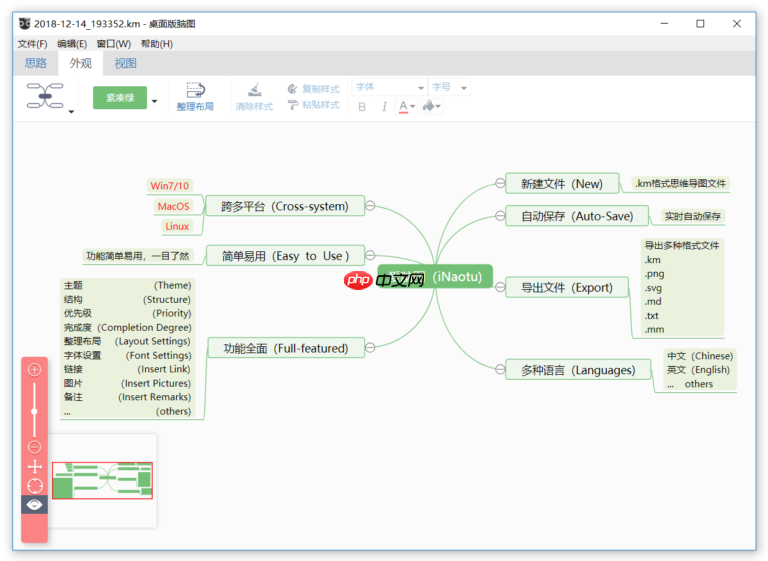Click the 粘贴样式 paste style icon
This screenshot has width=768, height=561.
point(293,105)
